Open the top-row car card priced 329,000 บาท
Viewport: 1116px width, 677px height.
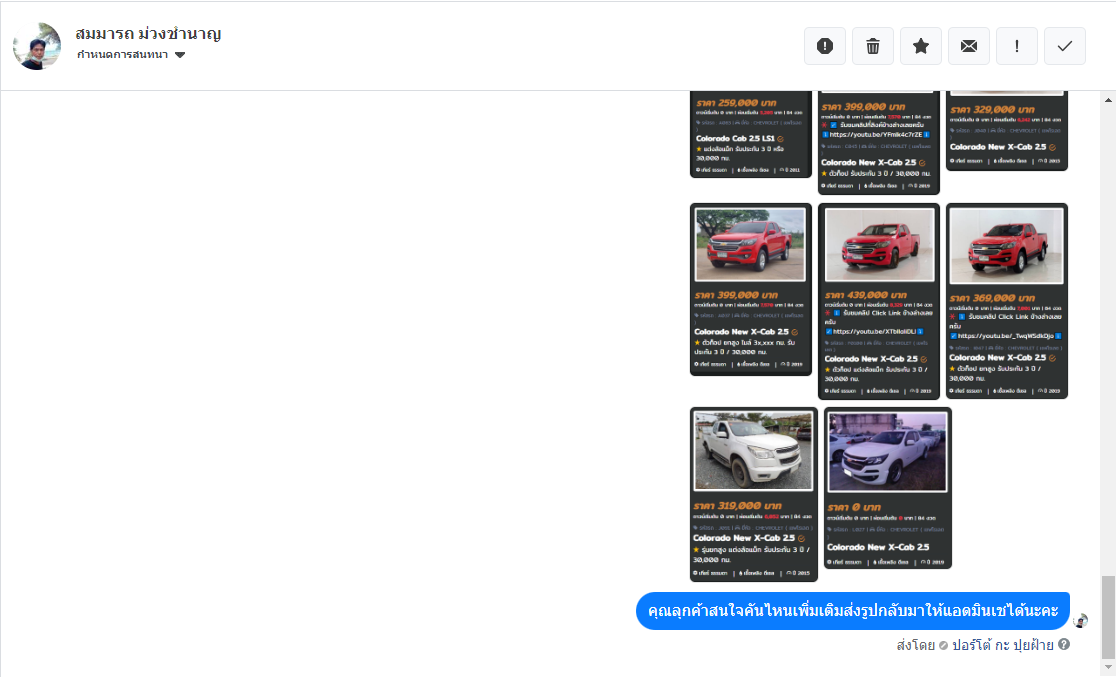click(1007, 131)
